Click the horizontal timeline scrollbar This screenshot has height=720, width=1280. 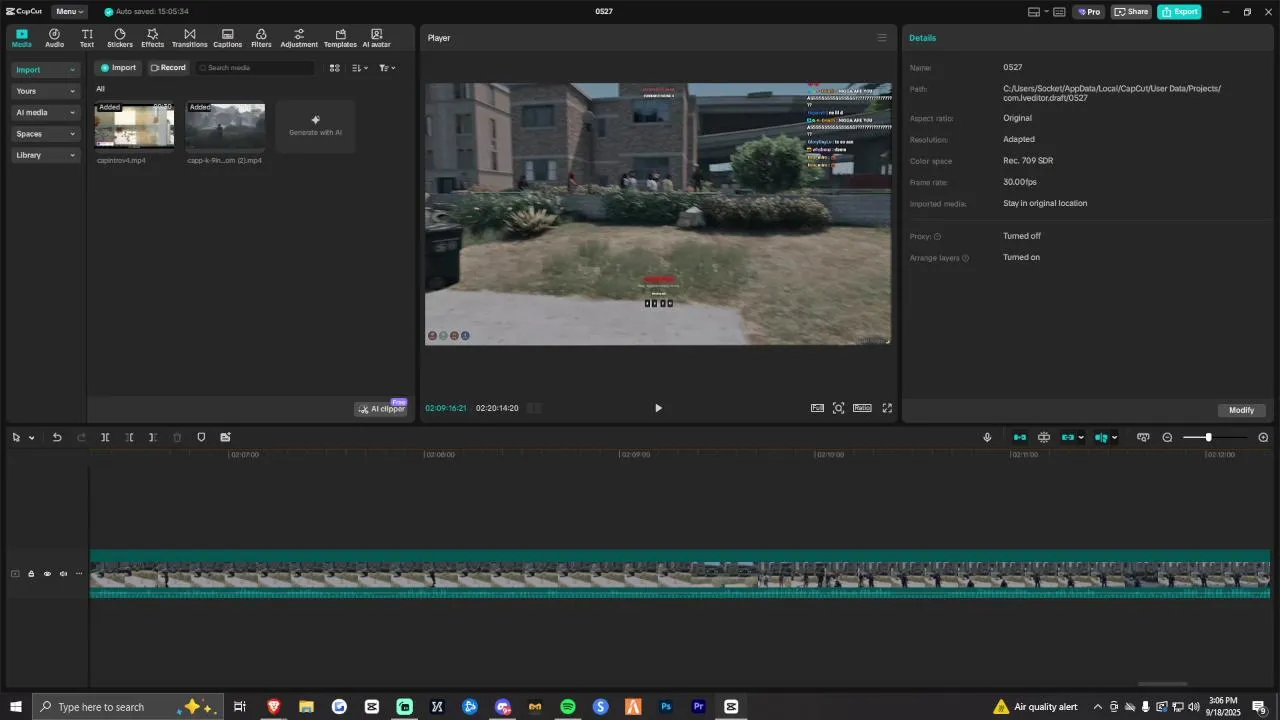tap(1162, 684)
